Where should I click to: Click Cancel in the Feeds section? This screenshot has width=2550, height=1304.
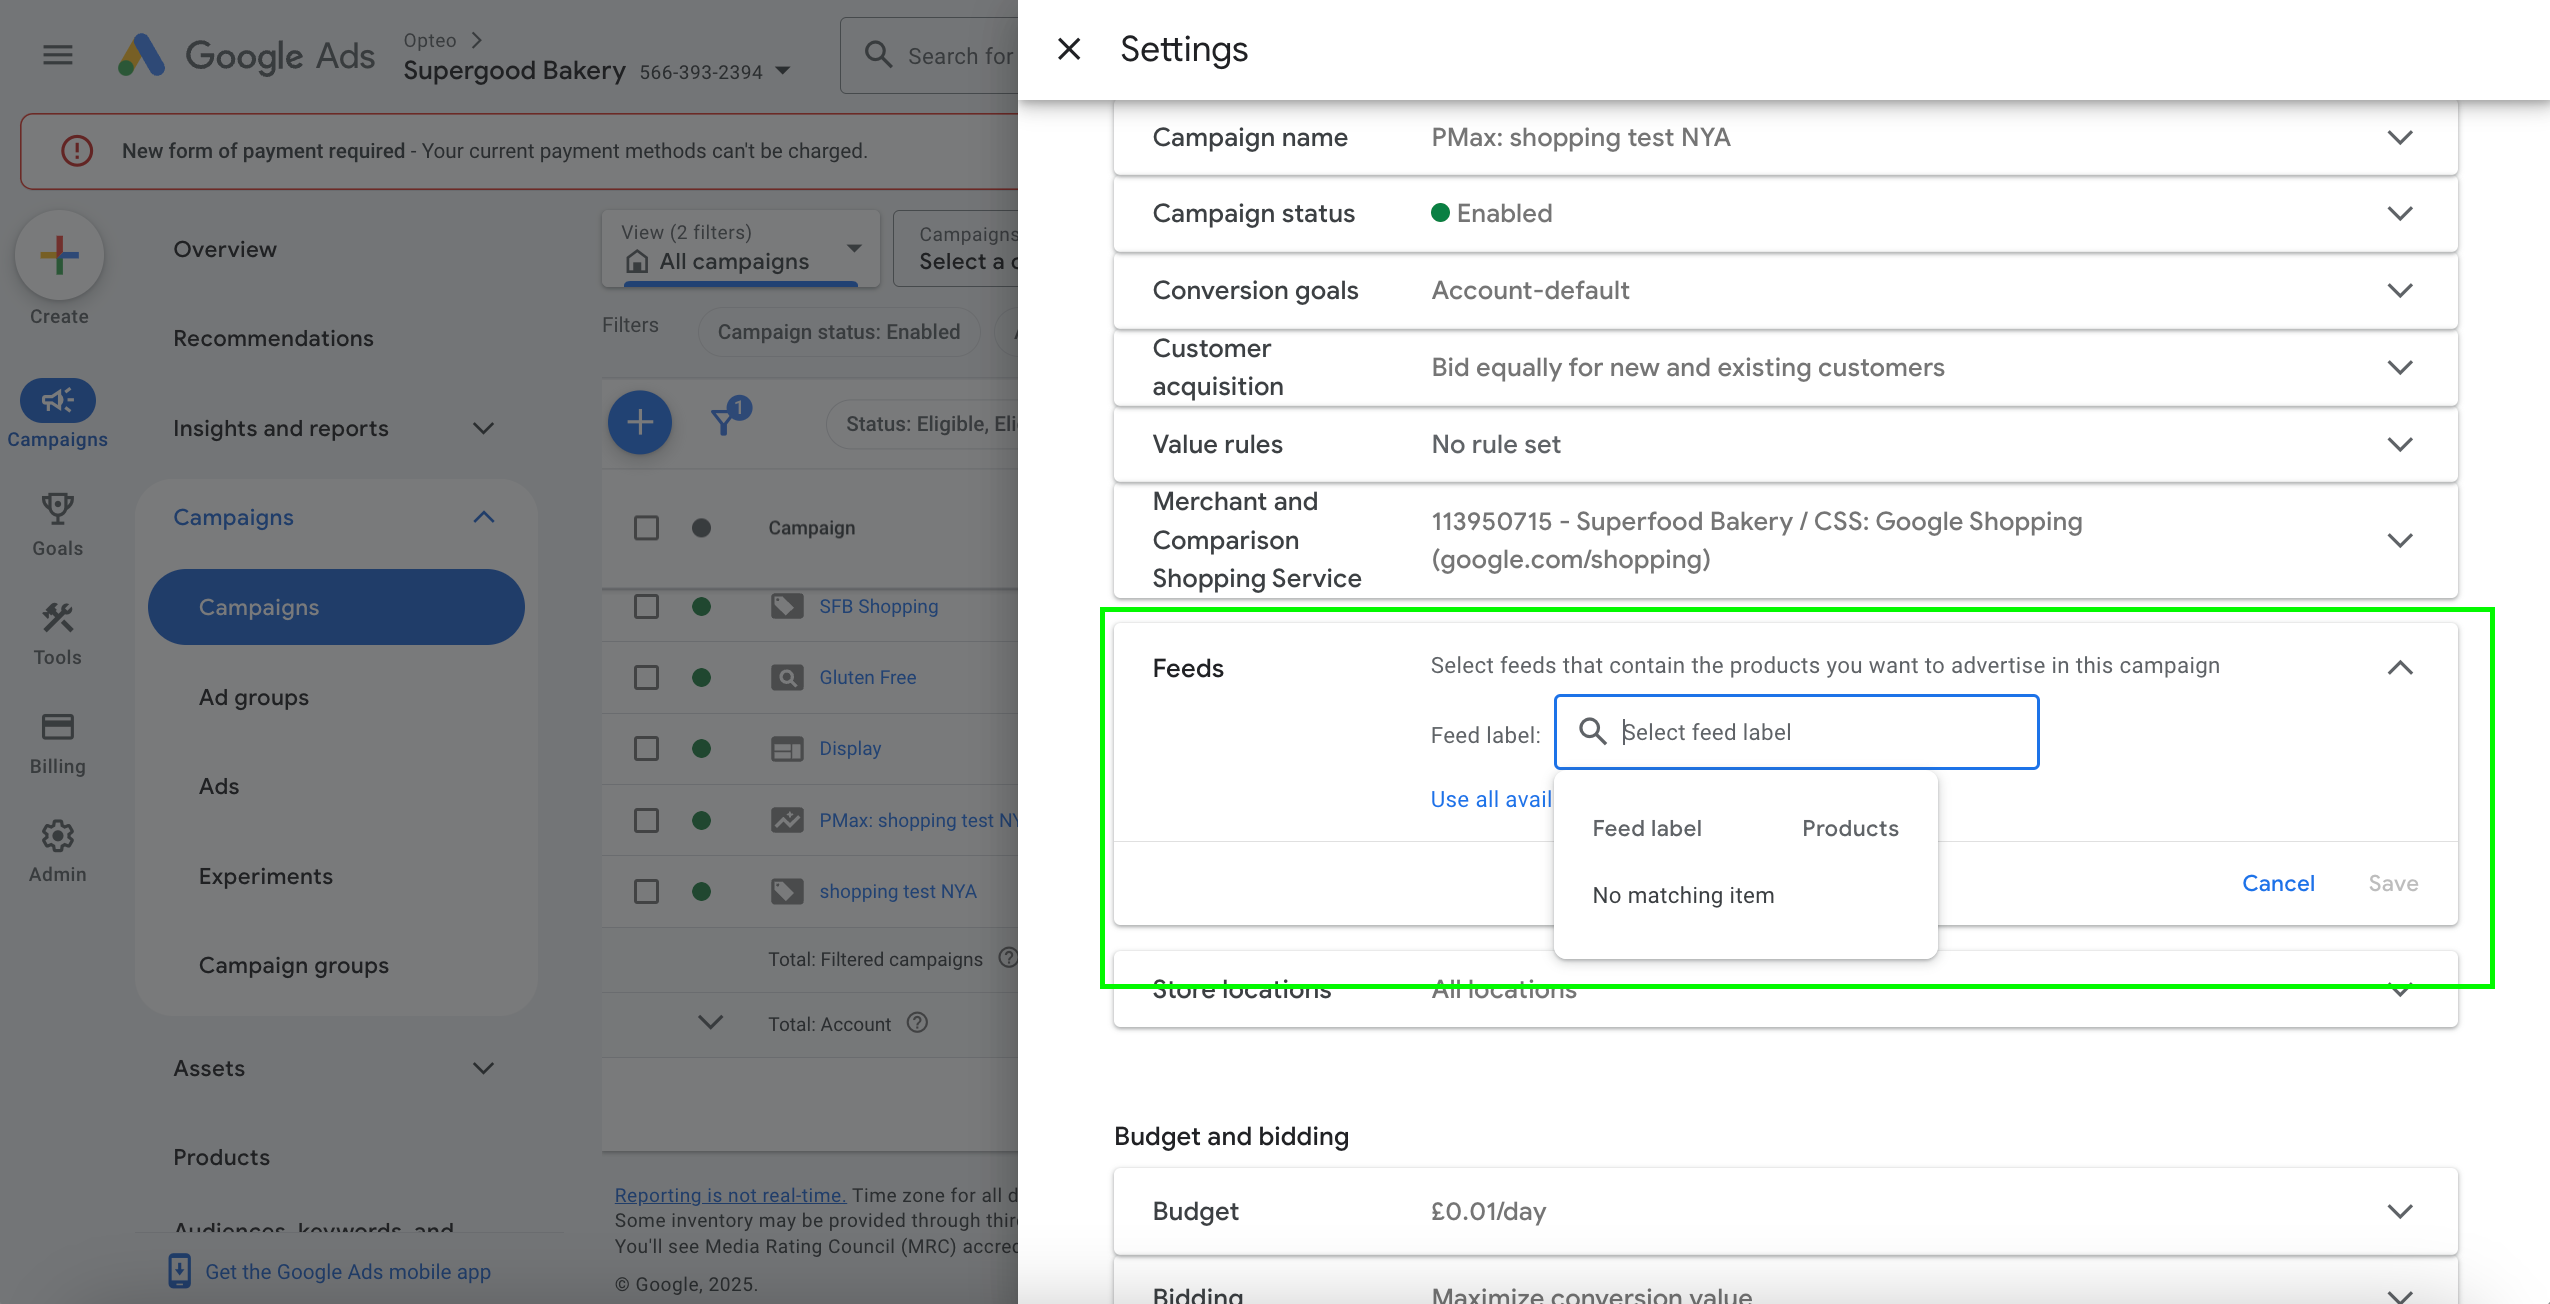tap(2278, 883)
